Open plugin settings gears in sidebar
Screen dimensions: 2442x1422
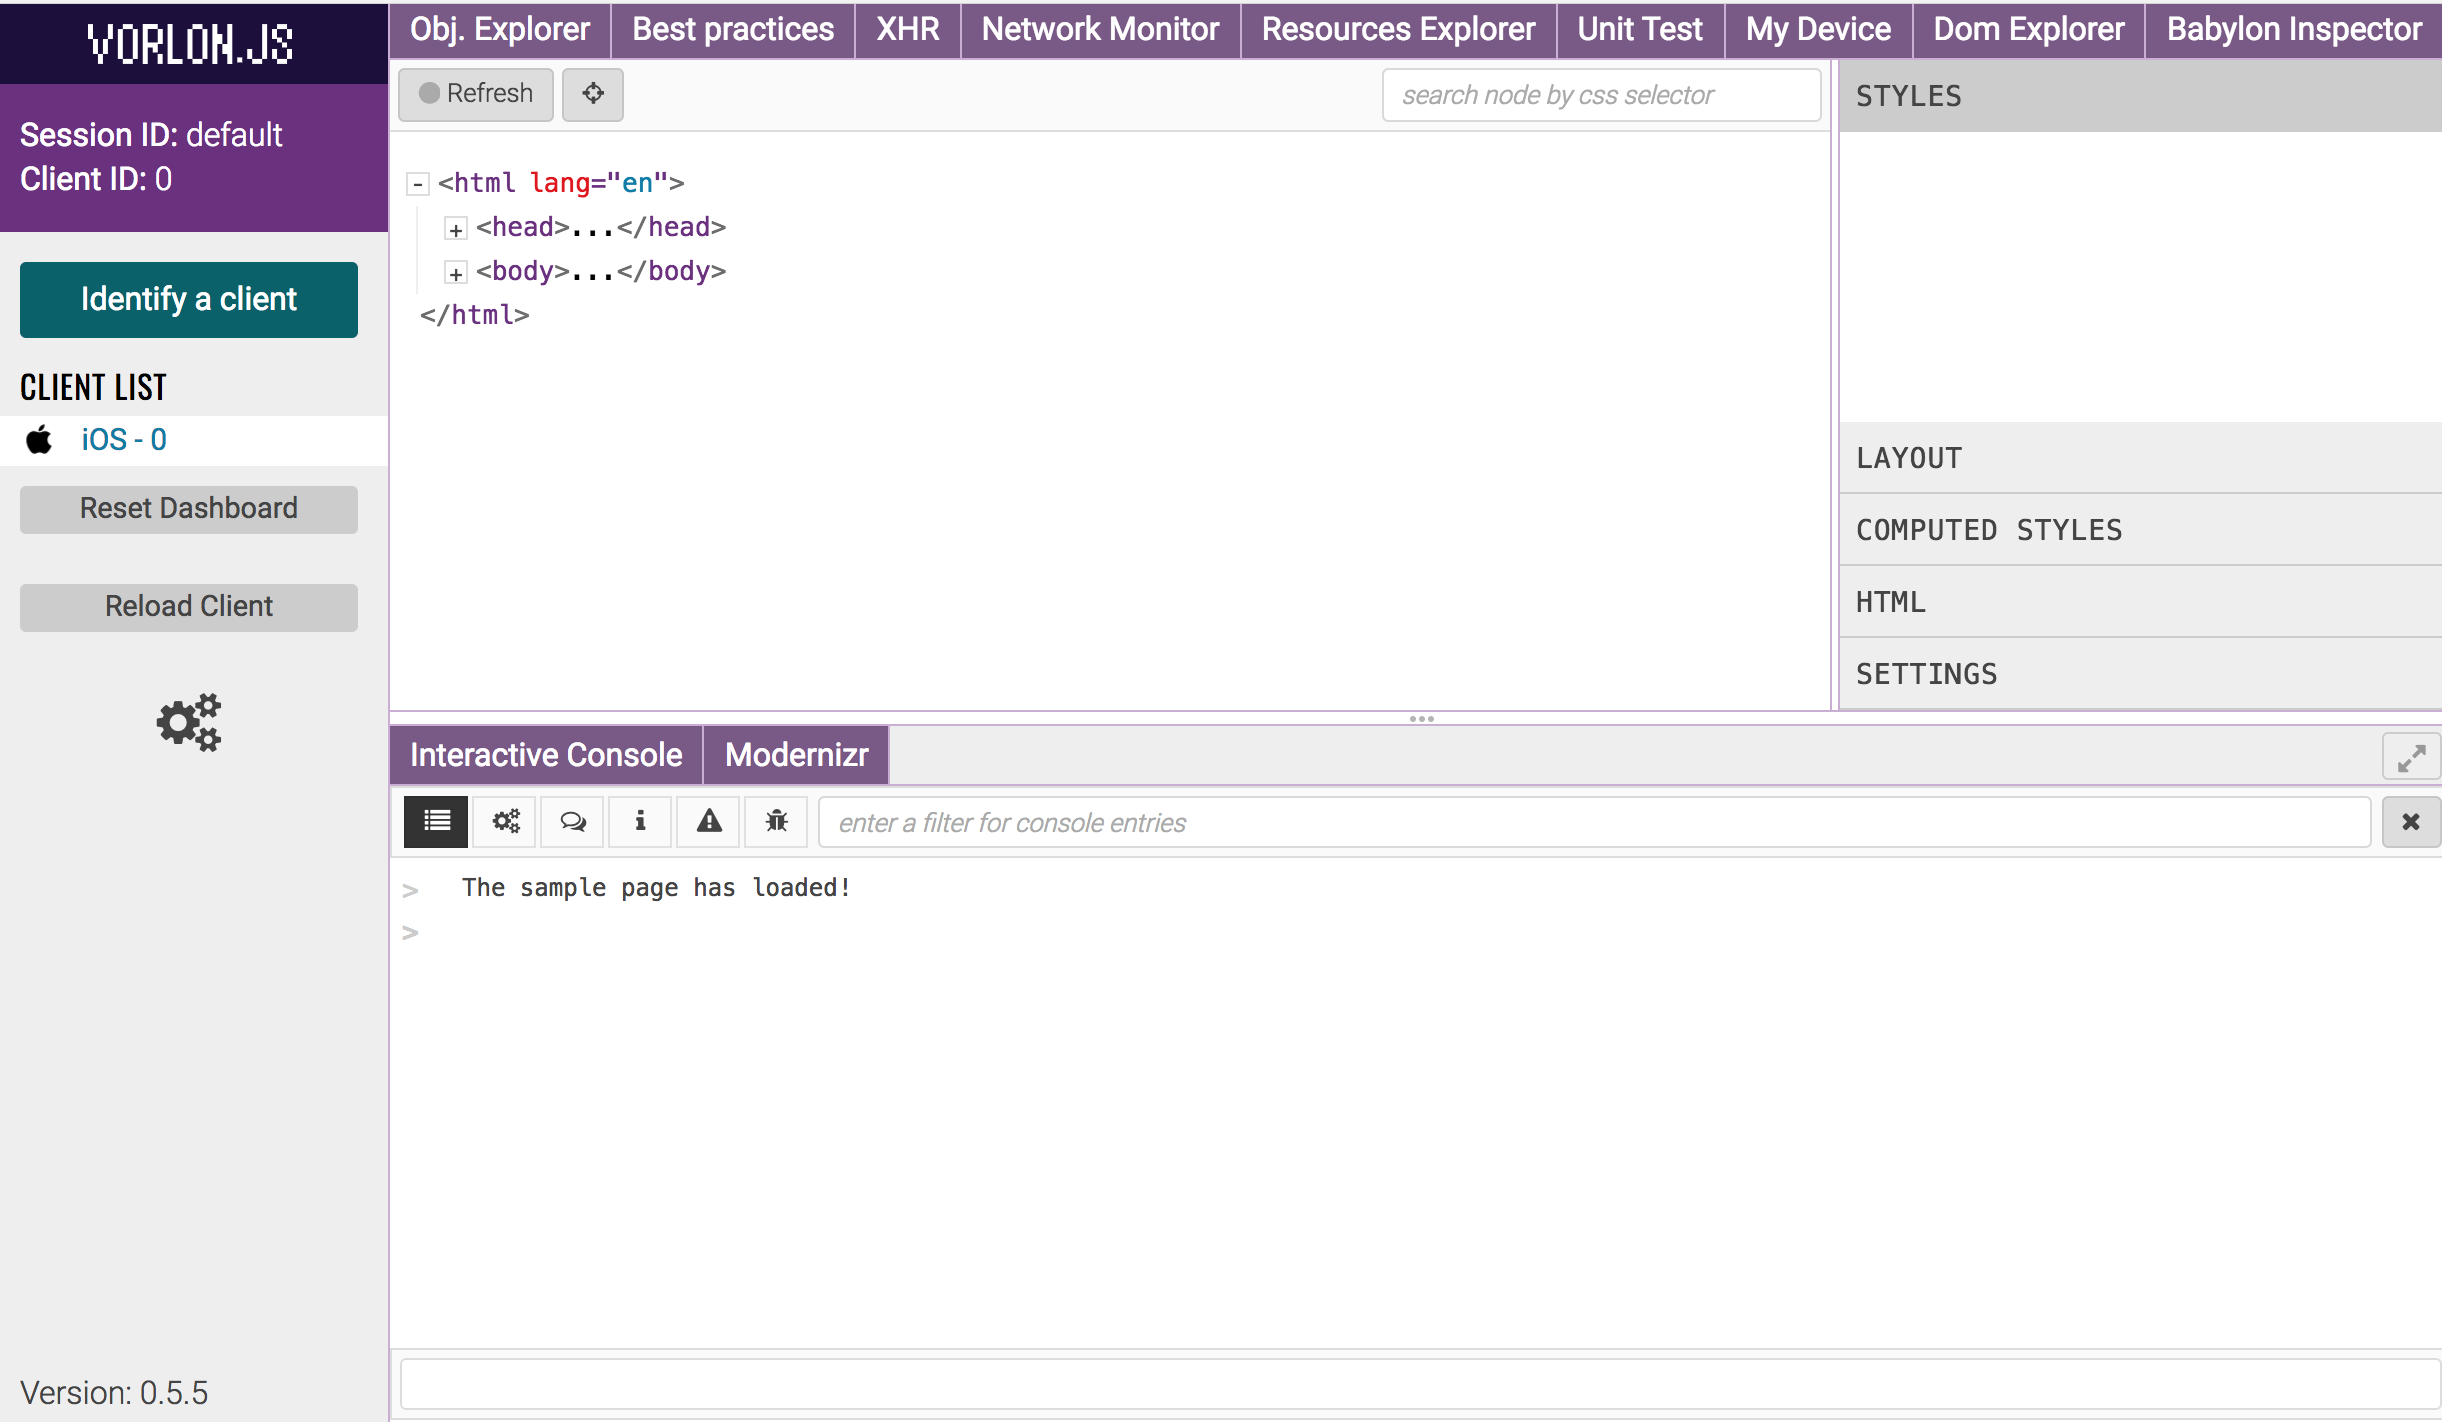tap(188, 722)
